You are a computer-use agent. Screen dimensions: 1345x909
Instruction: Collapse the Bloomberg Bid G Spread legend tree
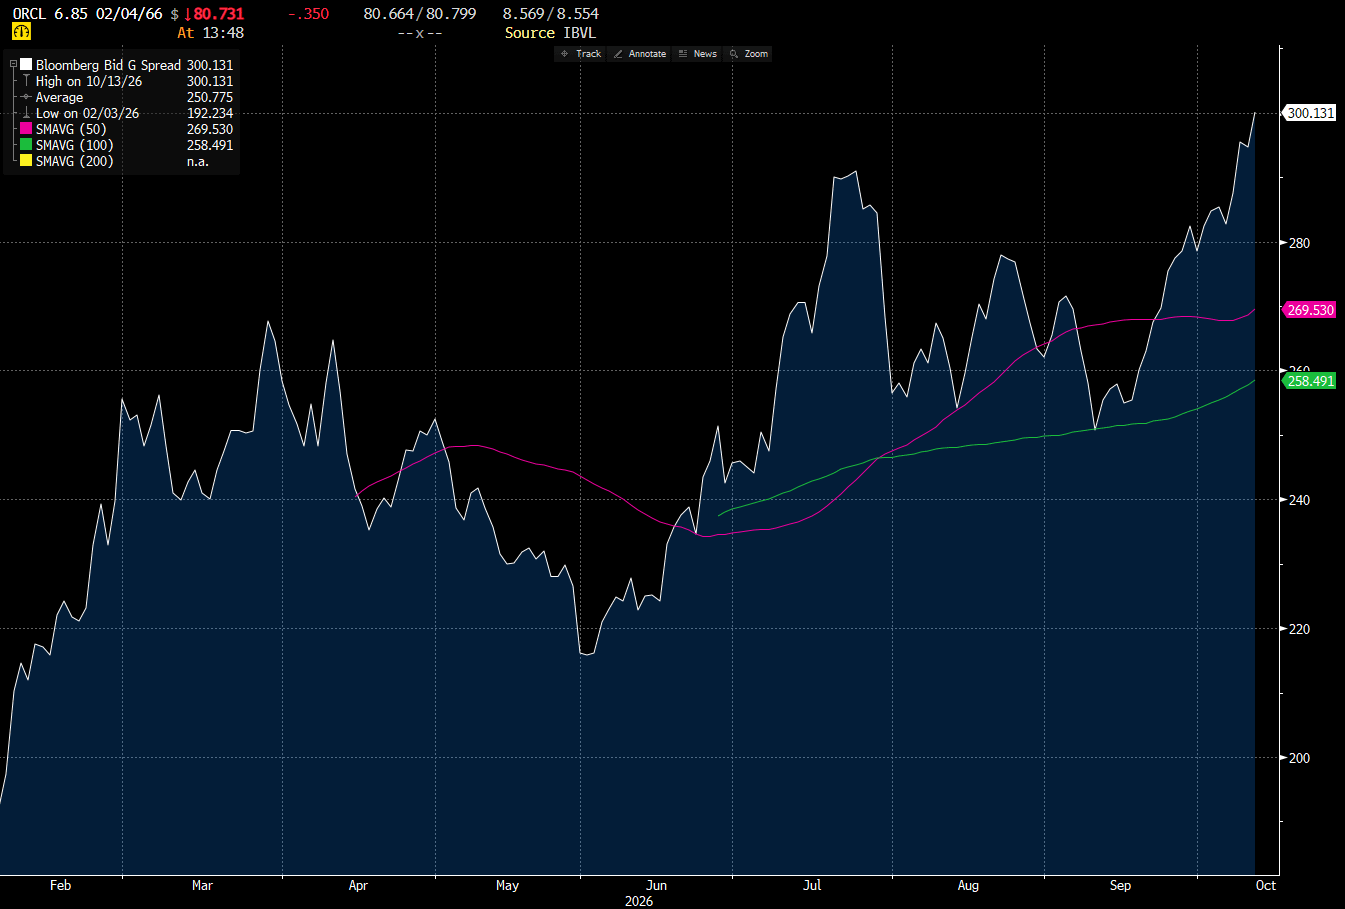click(x=14, y=65)
